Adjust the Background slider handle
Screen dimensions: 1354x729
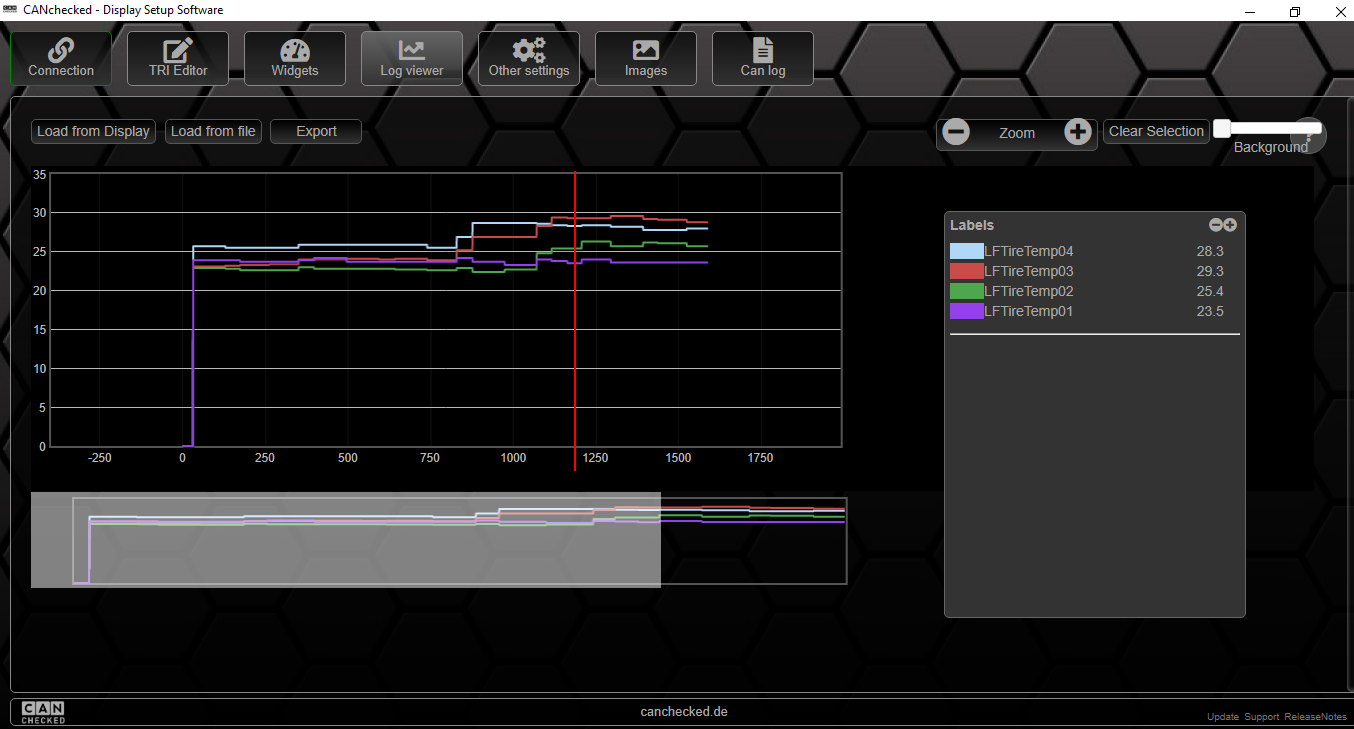[x=1222, y=128]
